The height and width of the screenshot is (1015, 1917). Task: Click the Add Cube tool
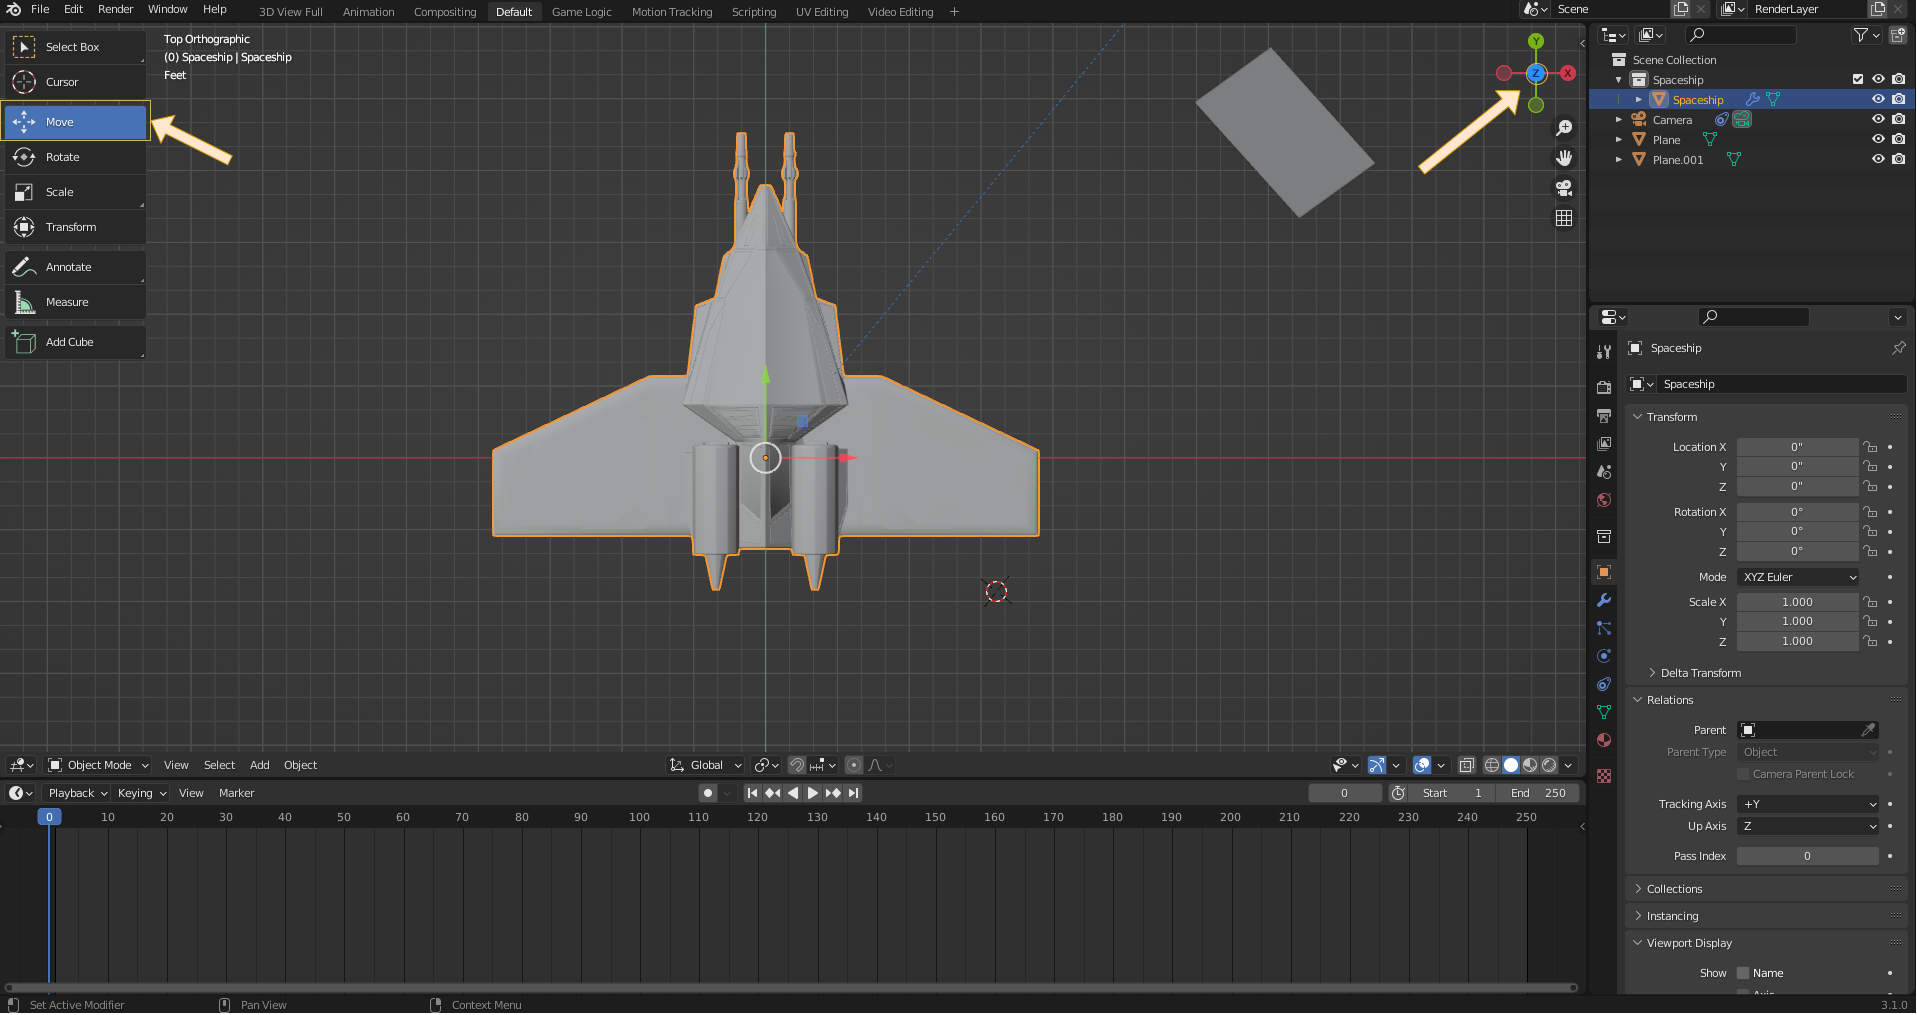click(69, 342)
